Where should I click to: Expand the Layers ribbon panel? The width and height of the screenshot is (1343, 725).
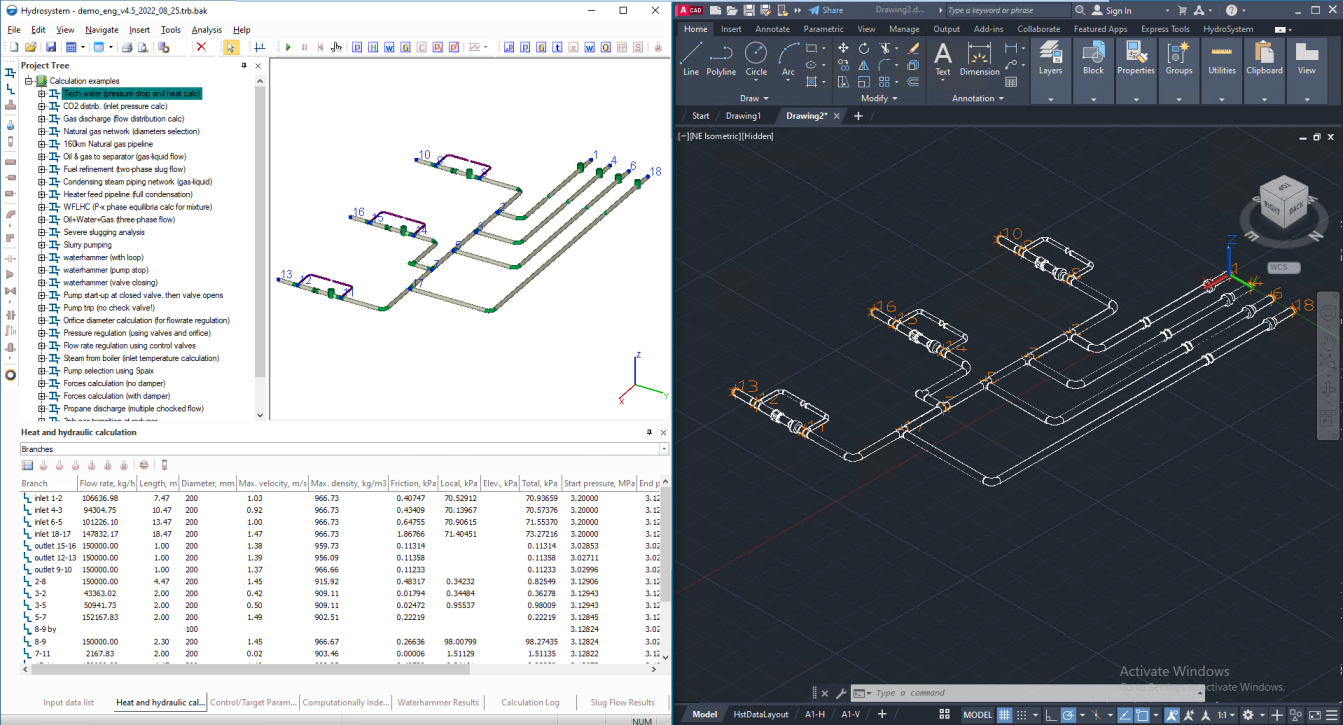1050,99
